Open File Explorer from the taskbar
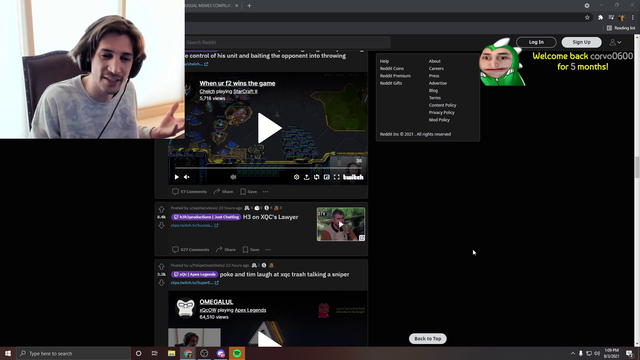The image size is (640, 360). 171,353
